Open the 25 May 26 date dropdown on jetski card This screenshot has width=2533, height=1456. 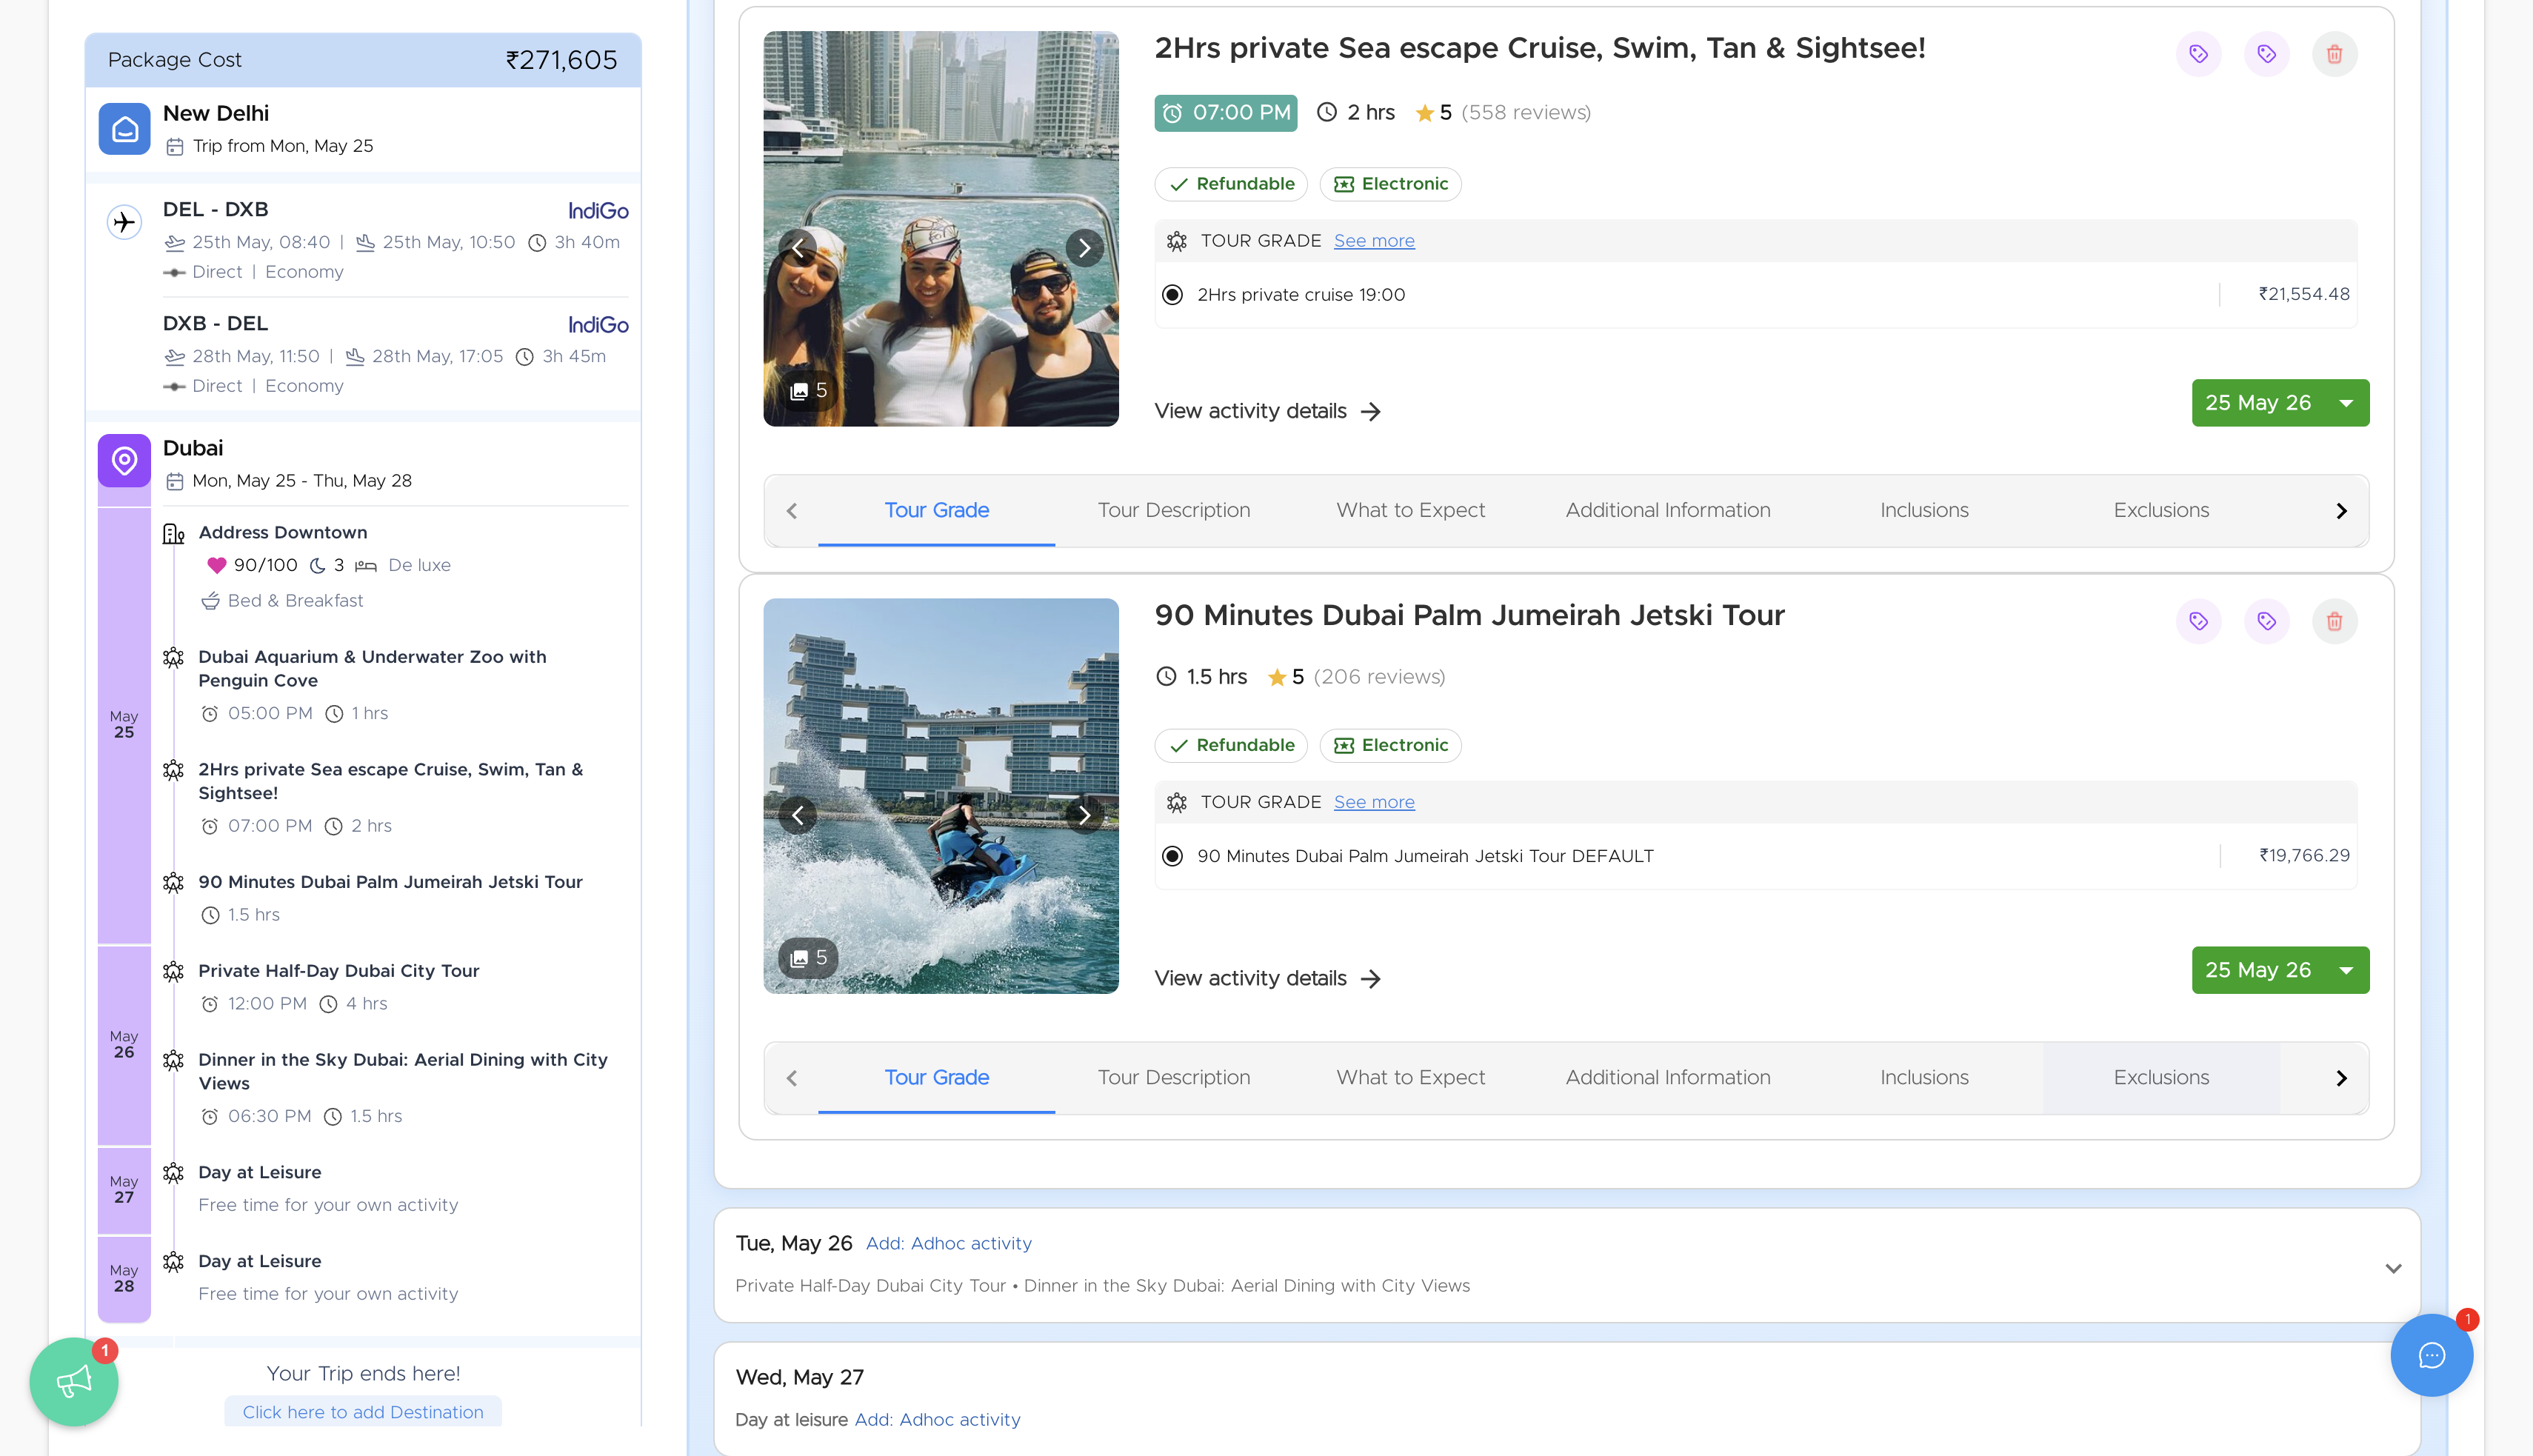2280,970
